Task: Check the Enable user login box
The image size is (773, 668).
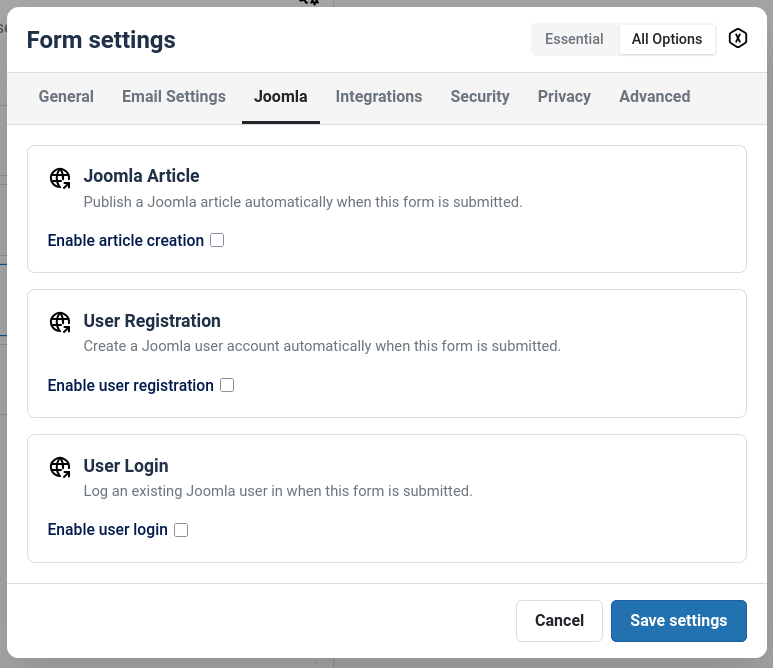Action: (181, 530)
